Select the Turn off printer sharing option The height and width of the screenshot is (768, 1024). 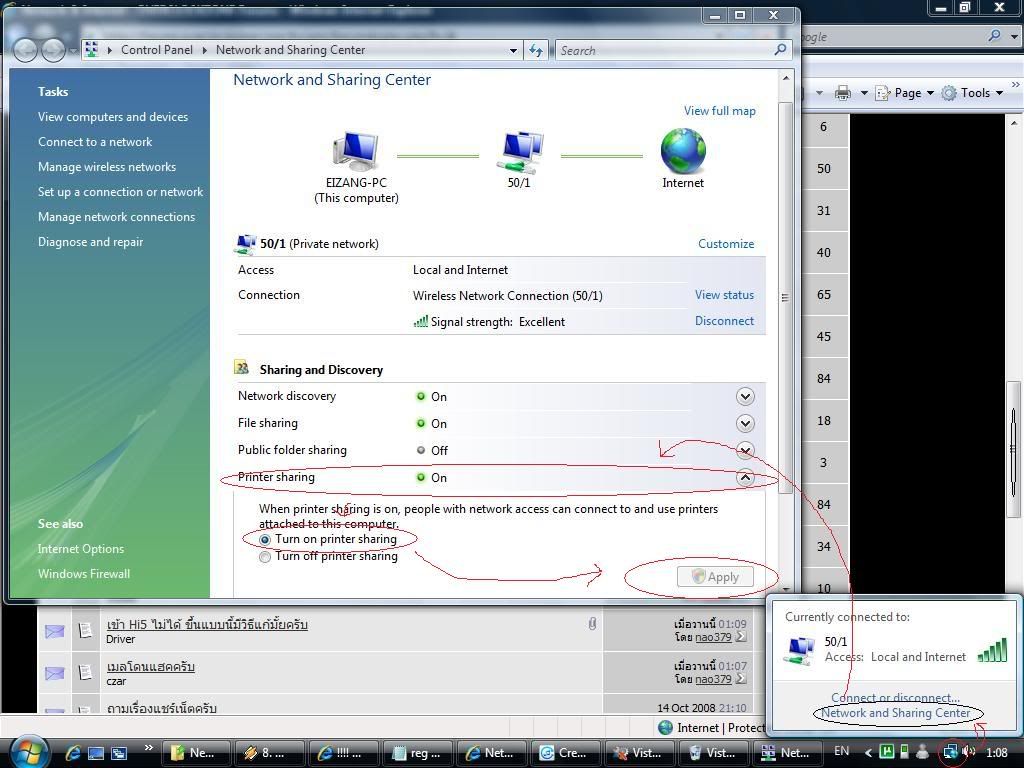264,556
